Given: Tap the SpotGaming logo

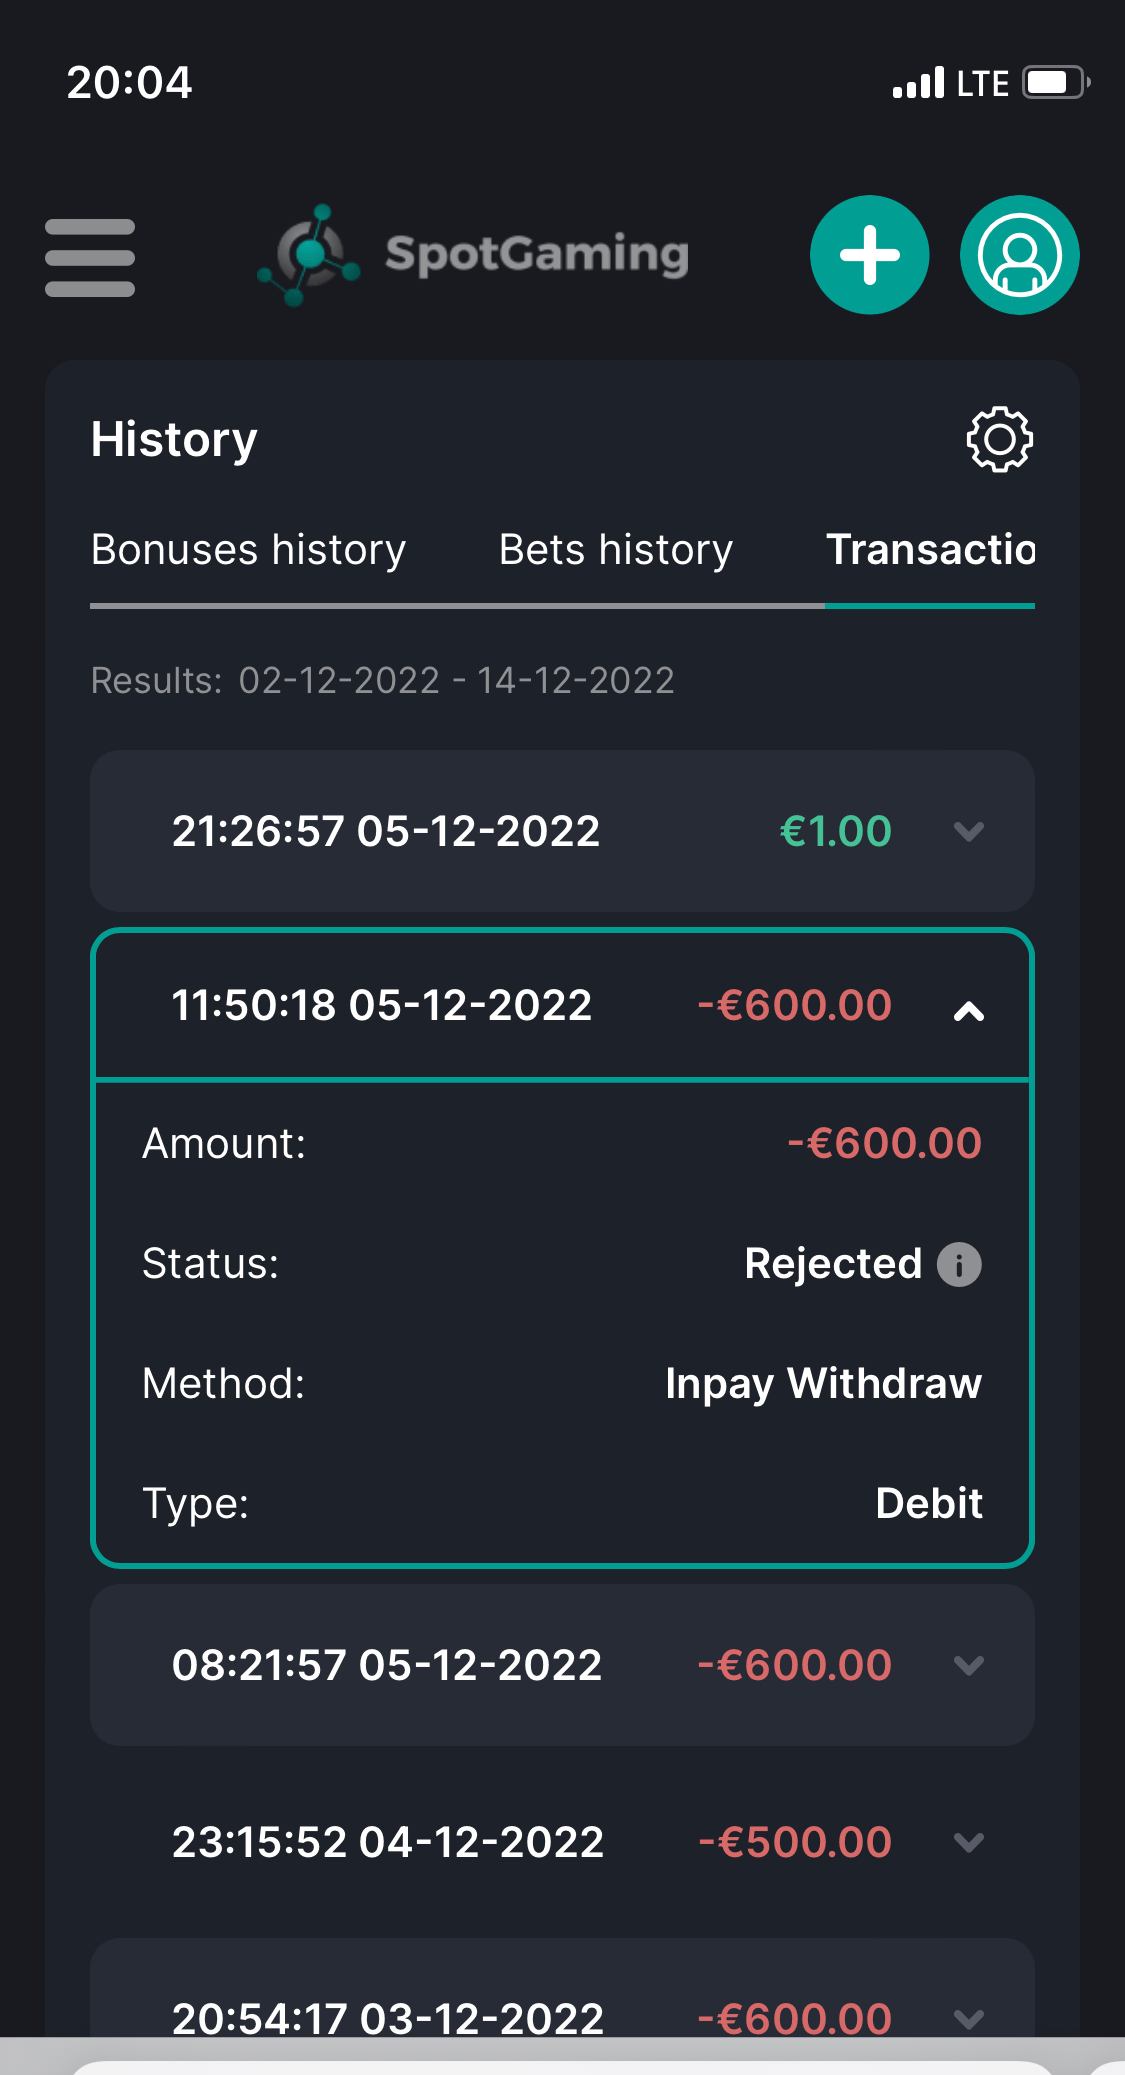Looking at the screenshot, I should pos(474,255).
